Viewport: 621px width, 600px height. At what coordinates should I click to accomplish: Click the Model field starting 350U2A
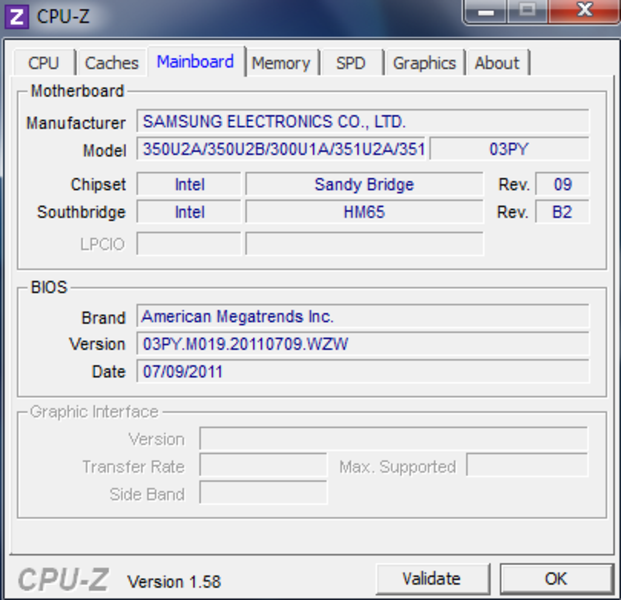pos(281,149)
